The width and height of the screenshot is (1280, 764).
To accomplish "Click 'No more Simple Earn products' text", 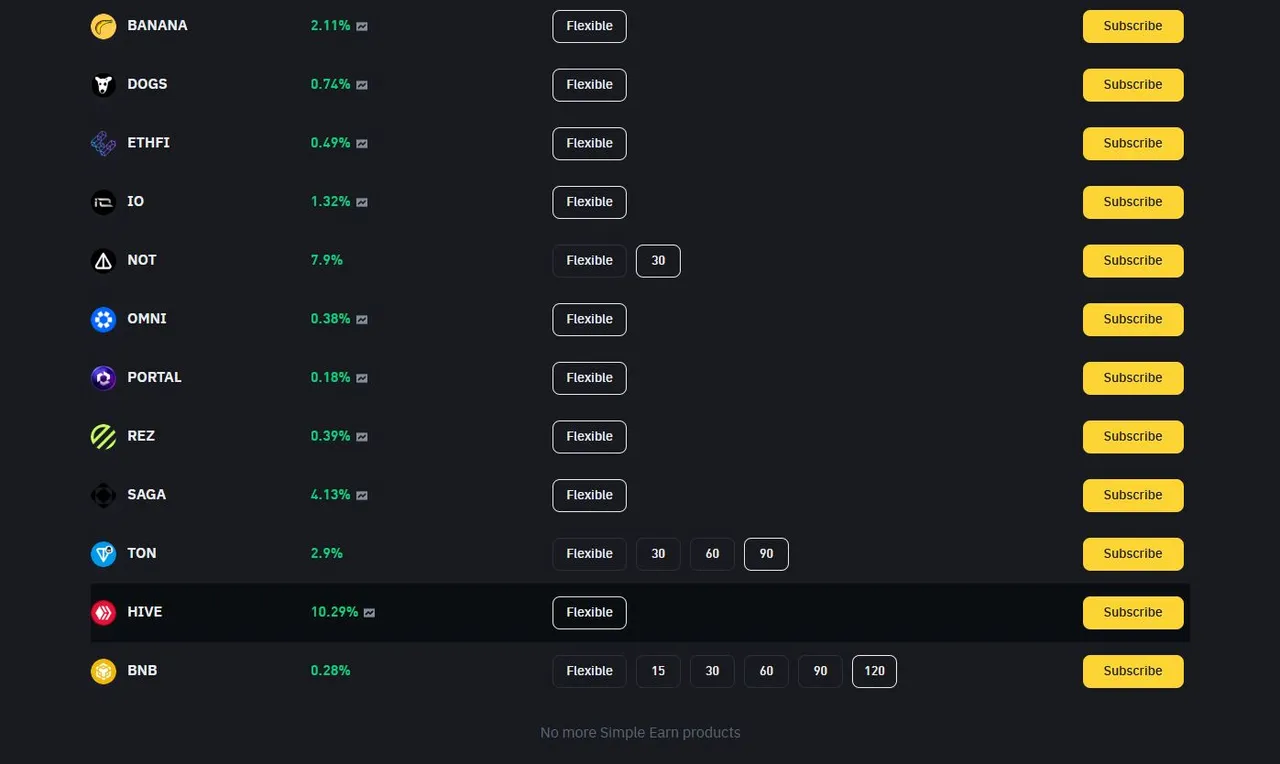I will (x=640, y=733).
